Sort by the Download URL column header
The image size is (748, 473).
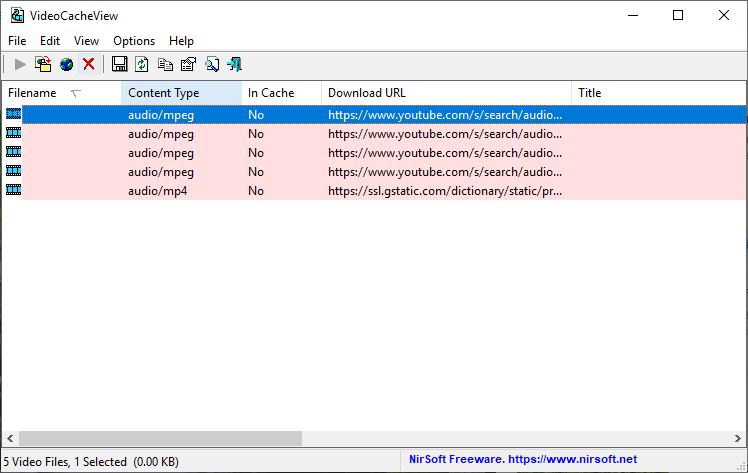[447, 93]
